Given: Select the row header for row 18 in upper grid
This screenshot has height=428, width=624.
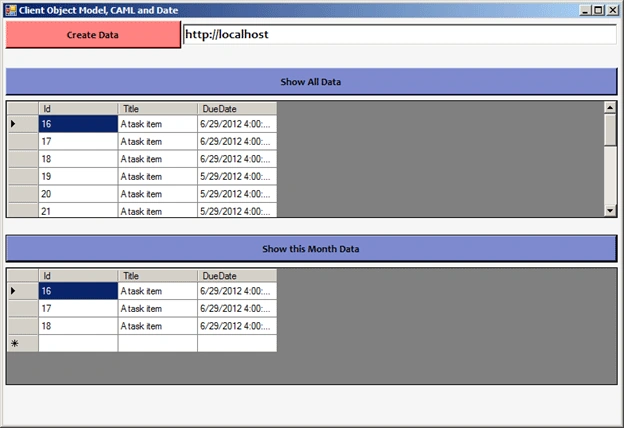Looking at the screenshot, I should click(23, 159).
